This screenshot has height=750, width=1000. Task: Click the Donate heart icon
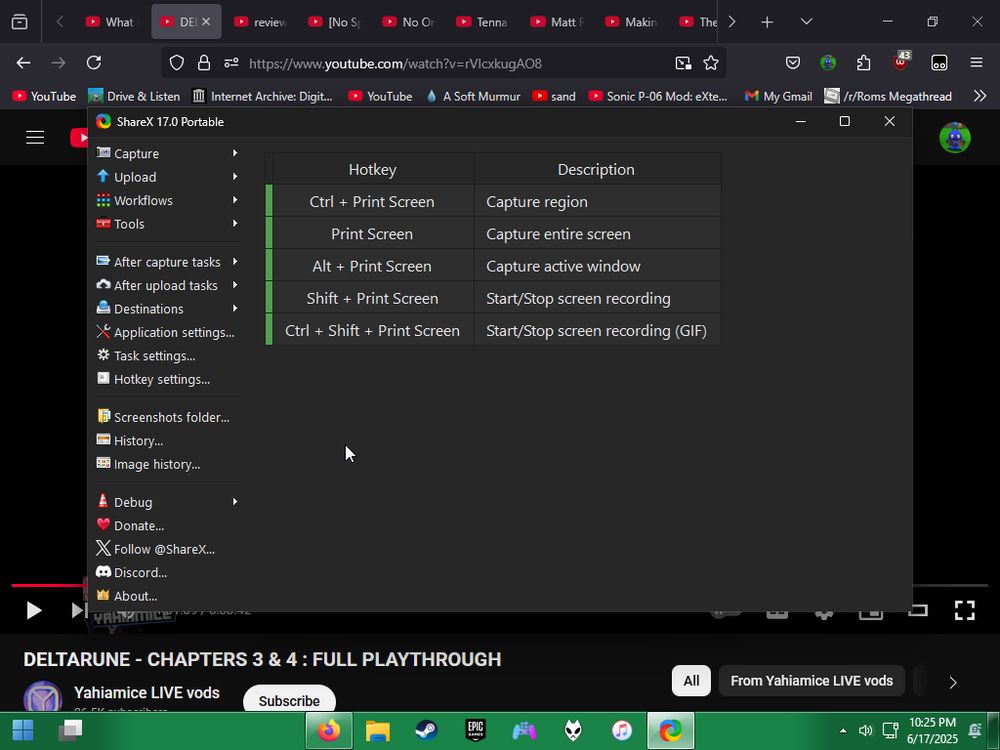click(x=103, y=525)
